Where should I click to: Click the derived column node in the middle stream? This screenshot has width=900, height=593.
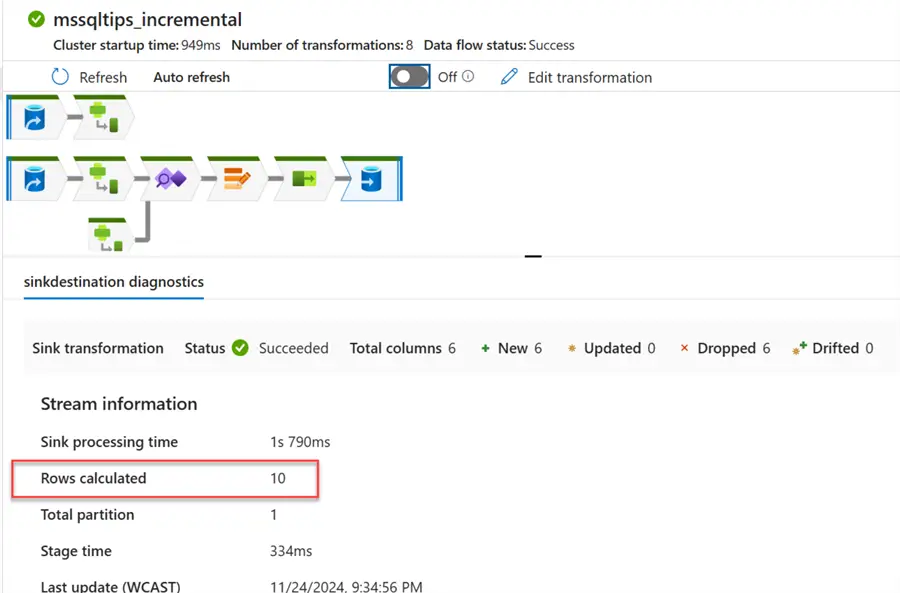[102, 180]
